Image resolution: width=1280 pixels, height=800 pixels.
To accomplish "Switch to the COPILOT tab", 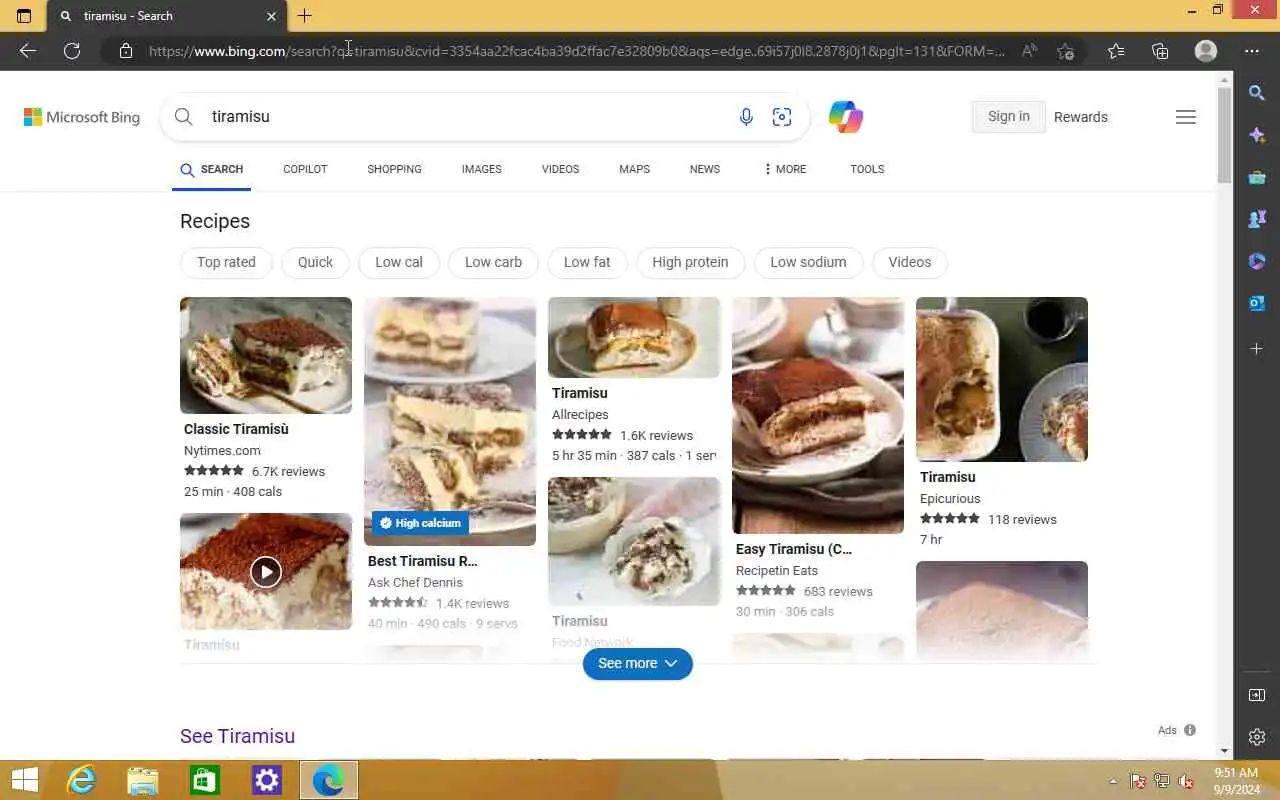I will coord(305,169).
